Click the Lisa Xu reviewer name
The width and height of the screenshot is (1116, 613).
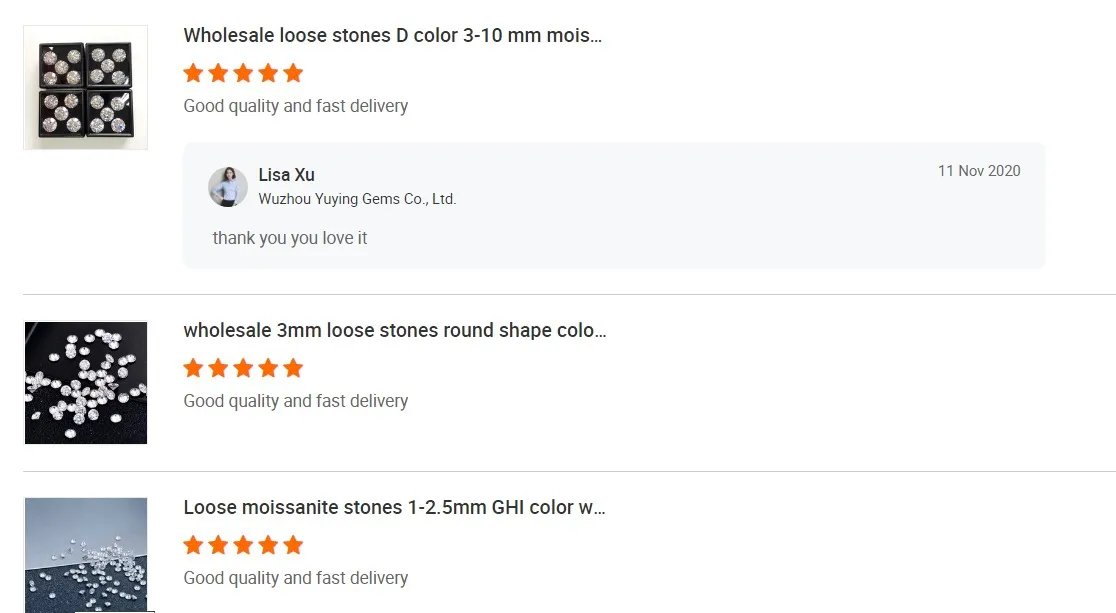286,175
